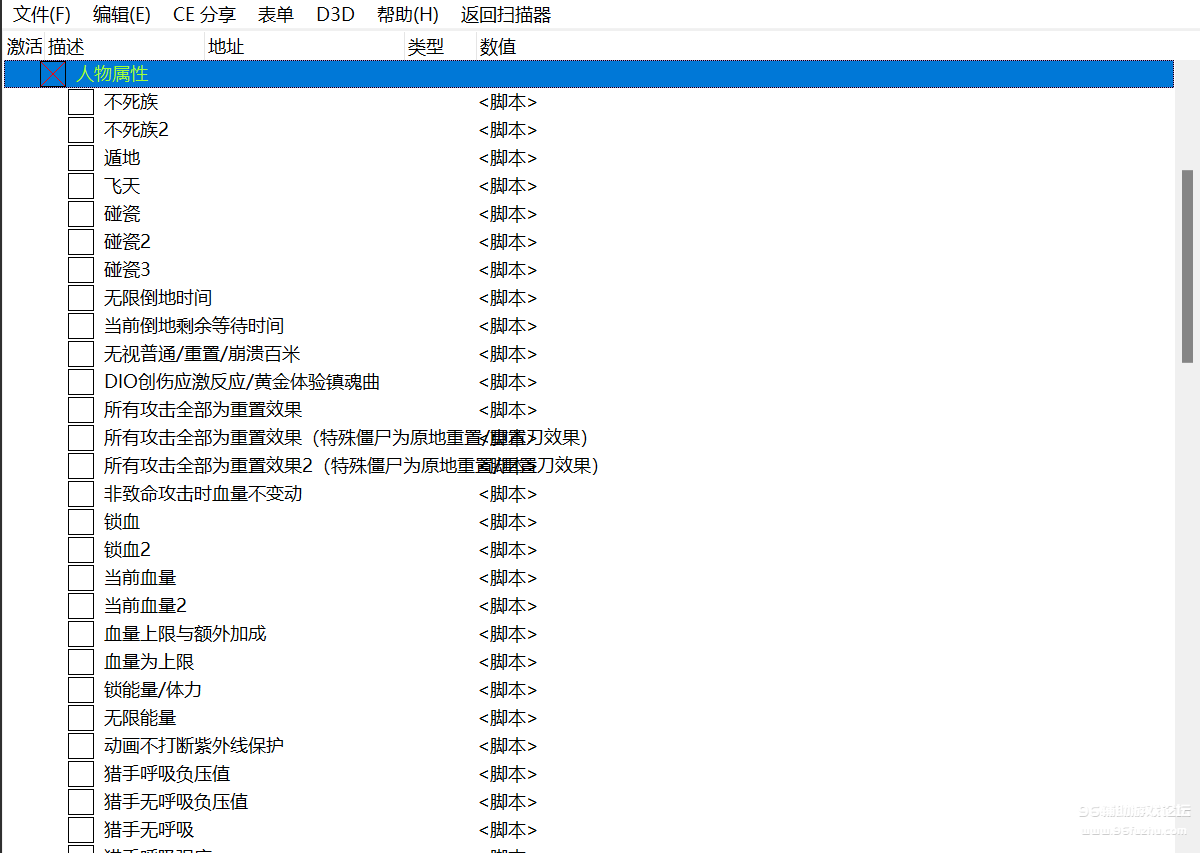Click the vertical scrollbar thumb
This screenshot has width=1200, height=853.
point(1187,265)
